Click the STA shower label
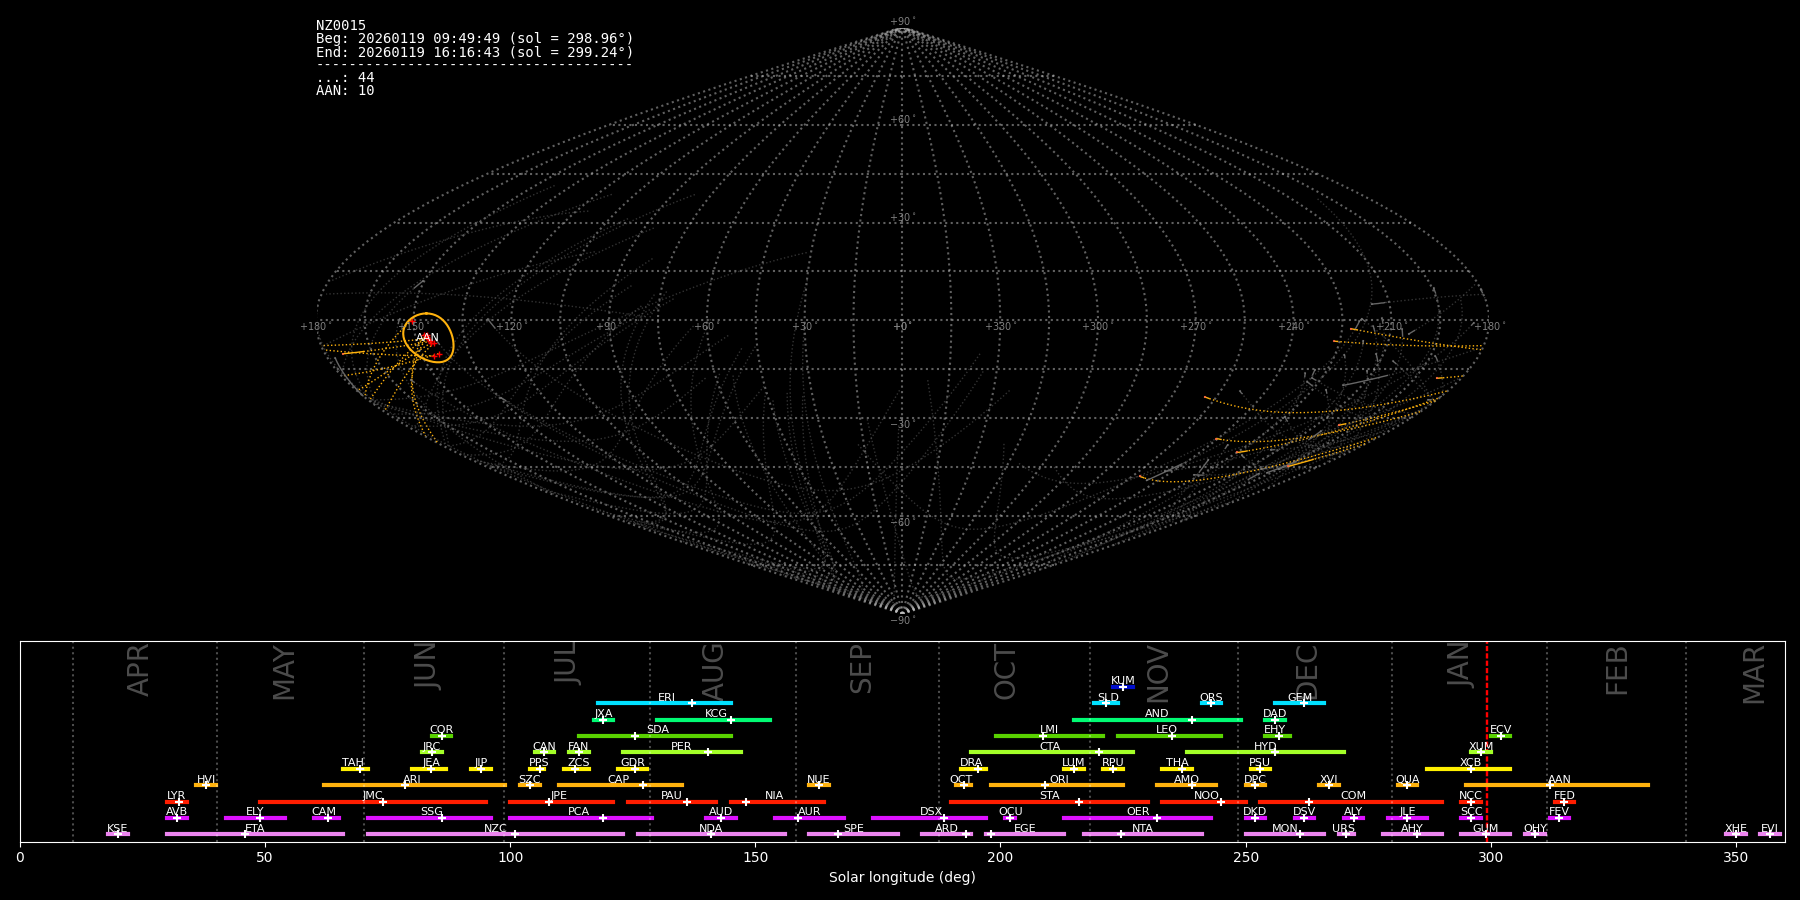This screenshot has width=1800, height=900. (x=1050, y=796)
